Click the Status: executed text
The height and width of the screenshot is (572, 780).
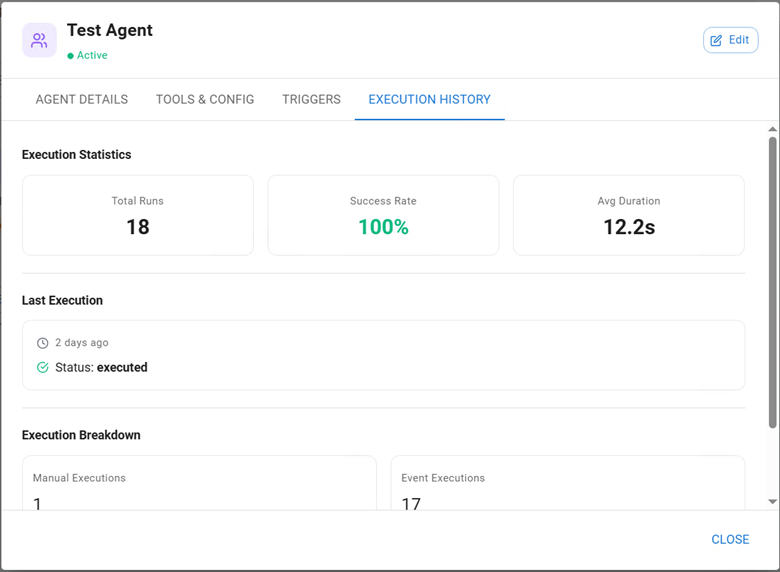click(x=101, y=368)
